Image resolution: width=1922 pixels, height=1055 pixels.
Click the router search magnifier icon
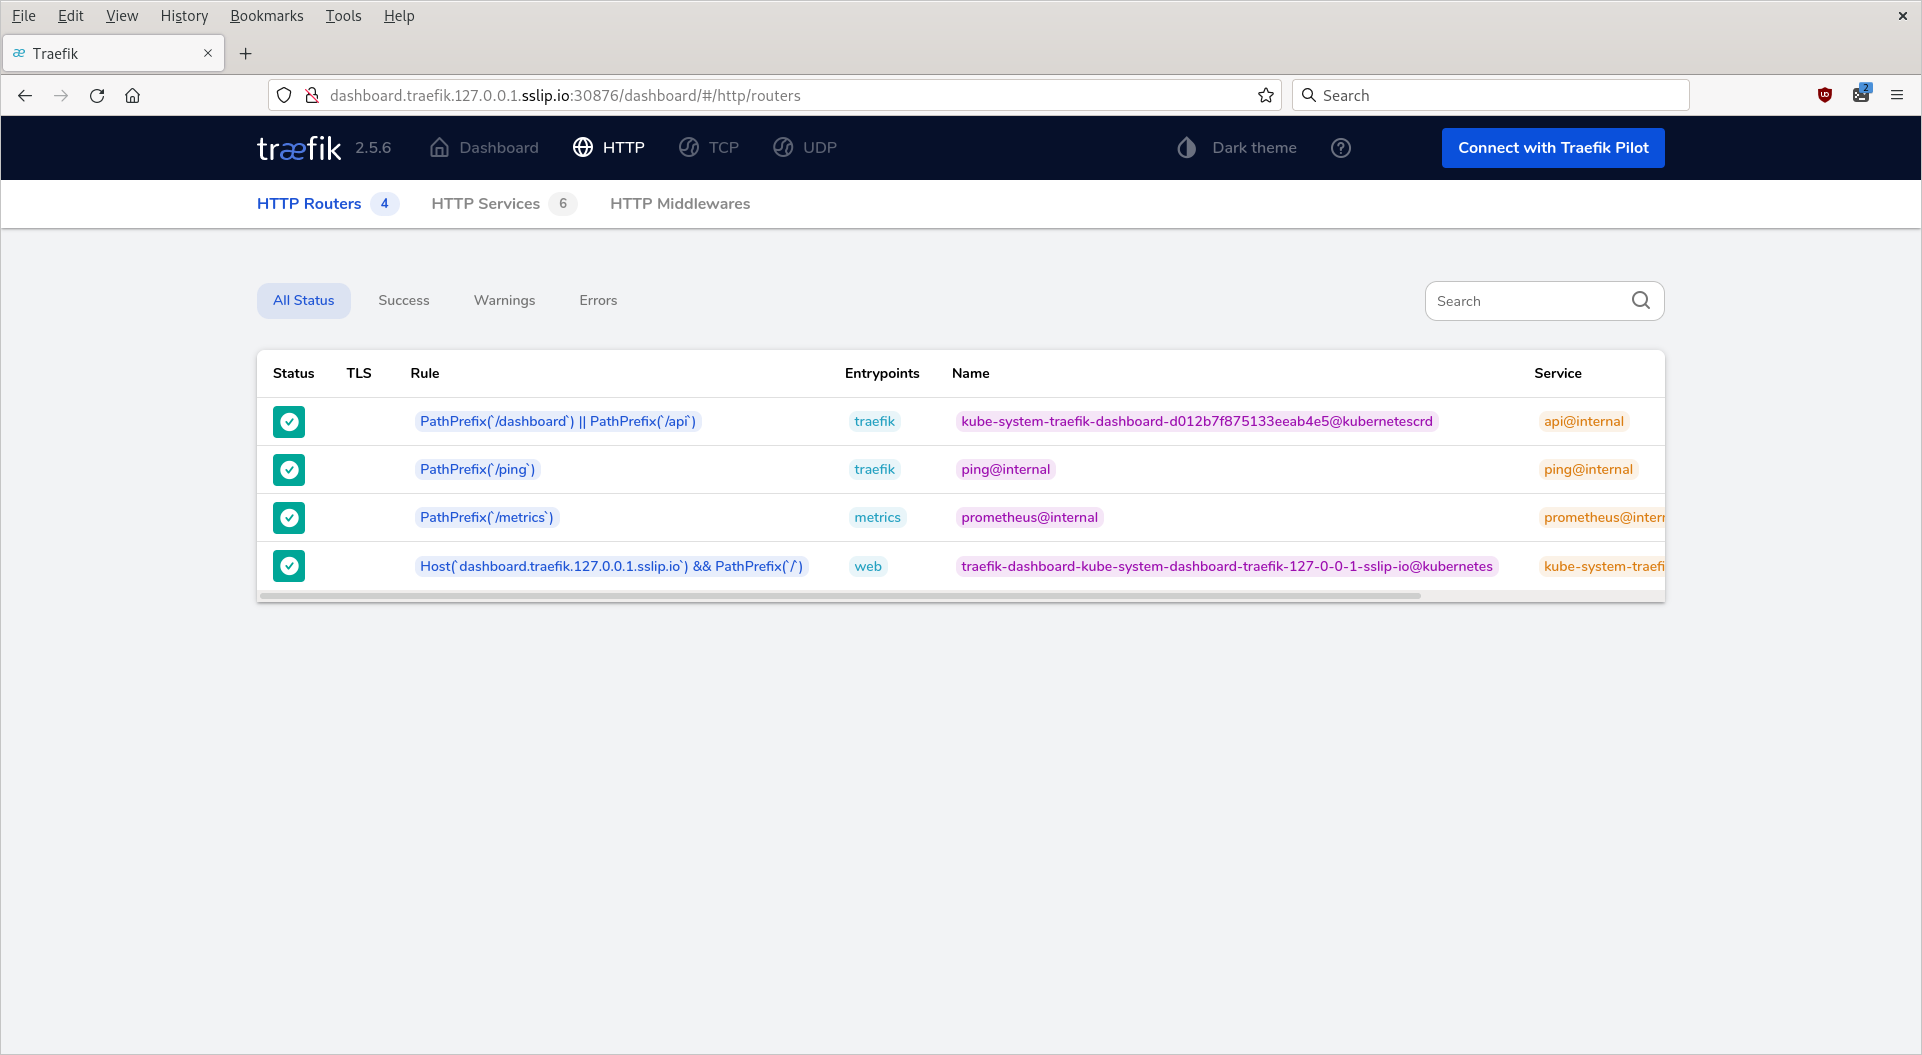click(1641, 301)
